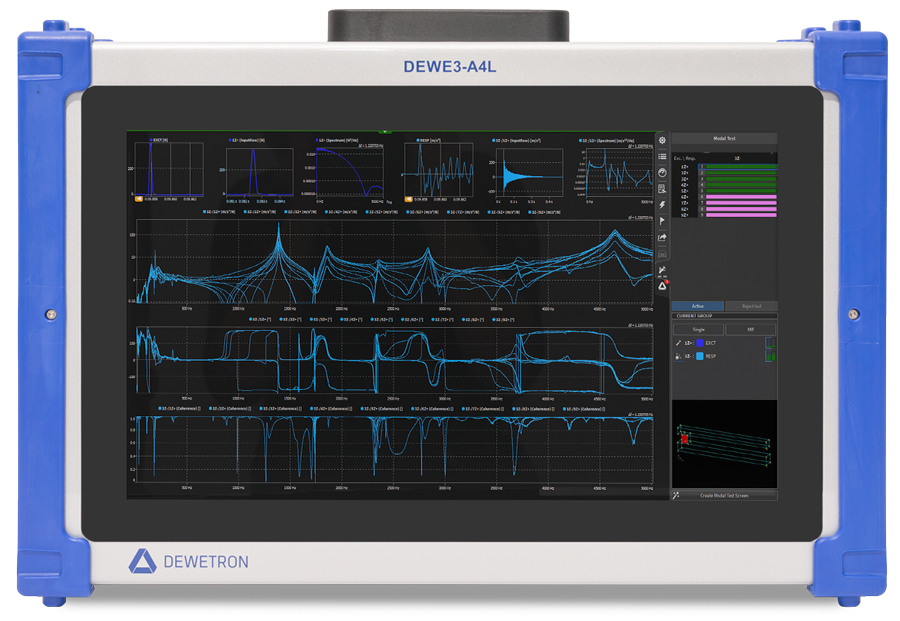
Task: Select the flag marker icon in the sidebar
Action: click(x=662, y=221)
